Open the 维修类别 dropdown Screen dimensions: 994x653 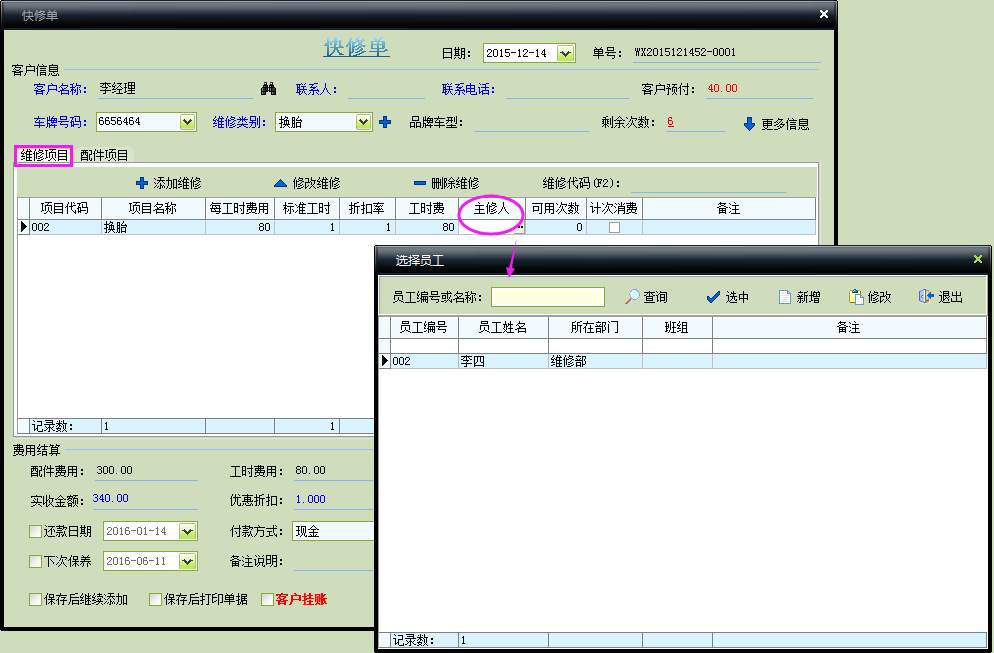[363, 122]
